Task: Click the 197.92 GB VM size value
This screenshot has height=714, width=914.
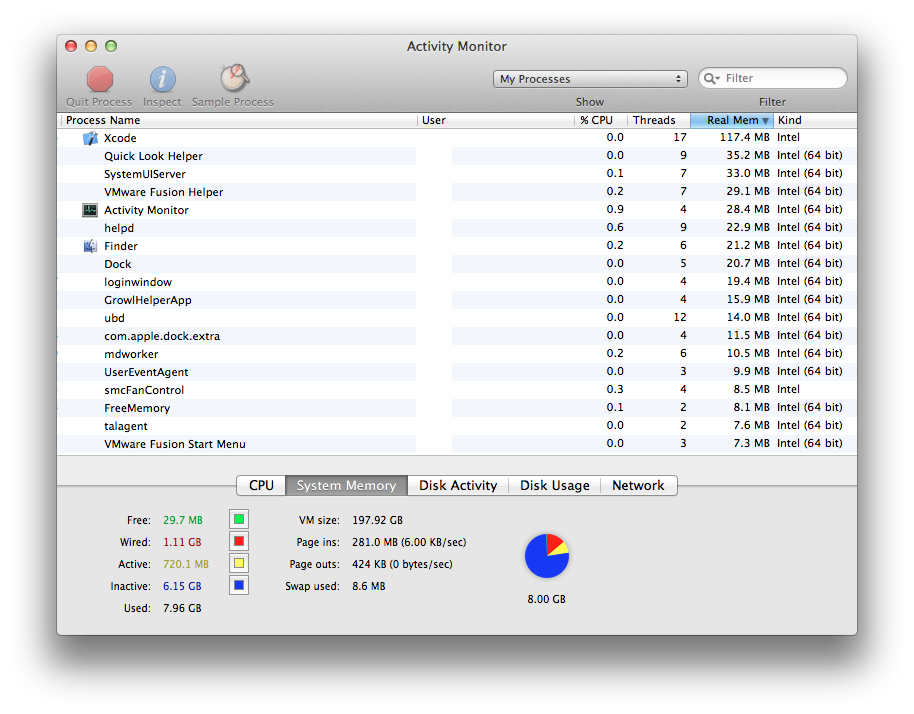Action: (378, 520)
